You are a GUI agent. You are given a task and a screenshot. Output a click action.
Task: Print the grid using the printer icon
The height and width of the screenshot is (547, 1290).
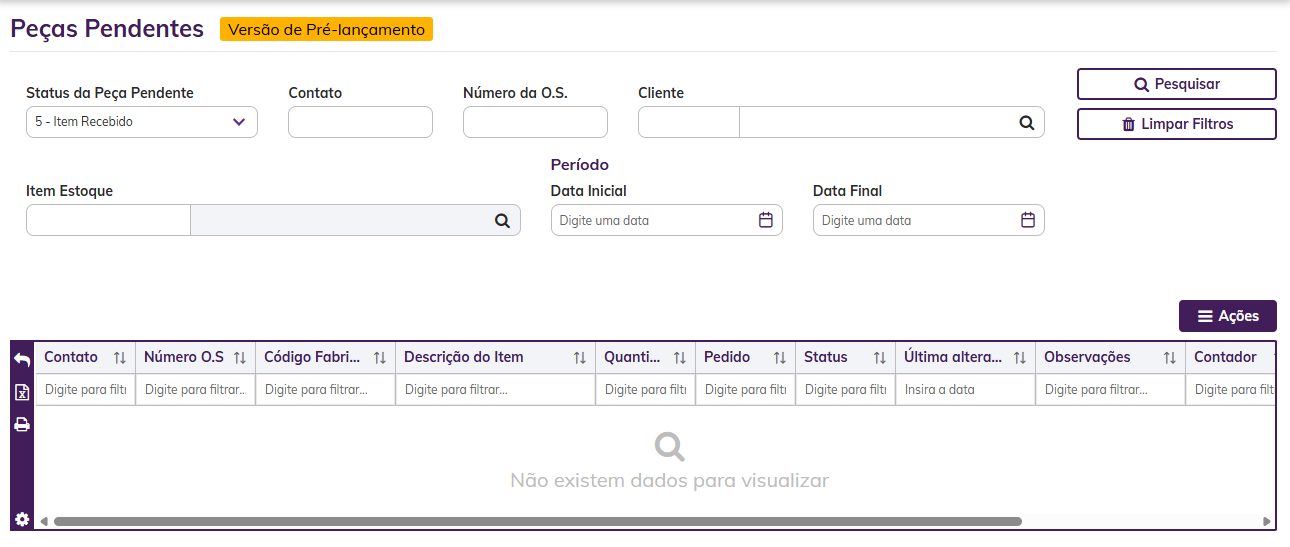tap(22, 425)
